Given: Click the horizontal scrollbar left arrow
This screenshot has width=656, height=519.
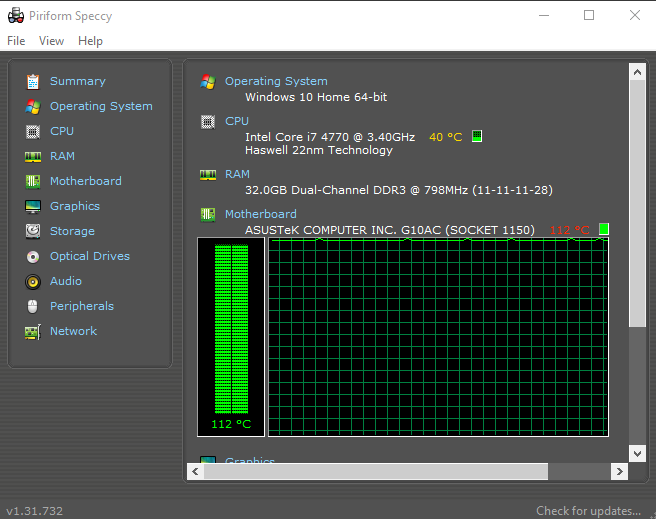Looking at the screenshot, I should 195,472.
